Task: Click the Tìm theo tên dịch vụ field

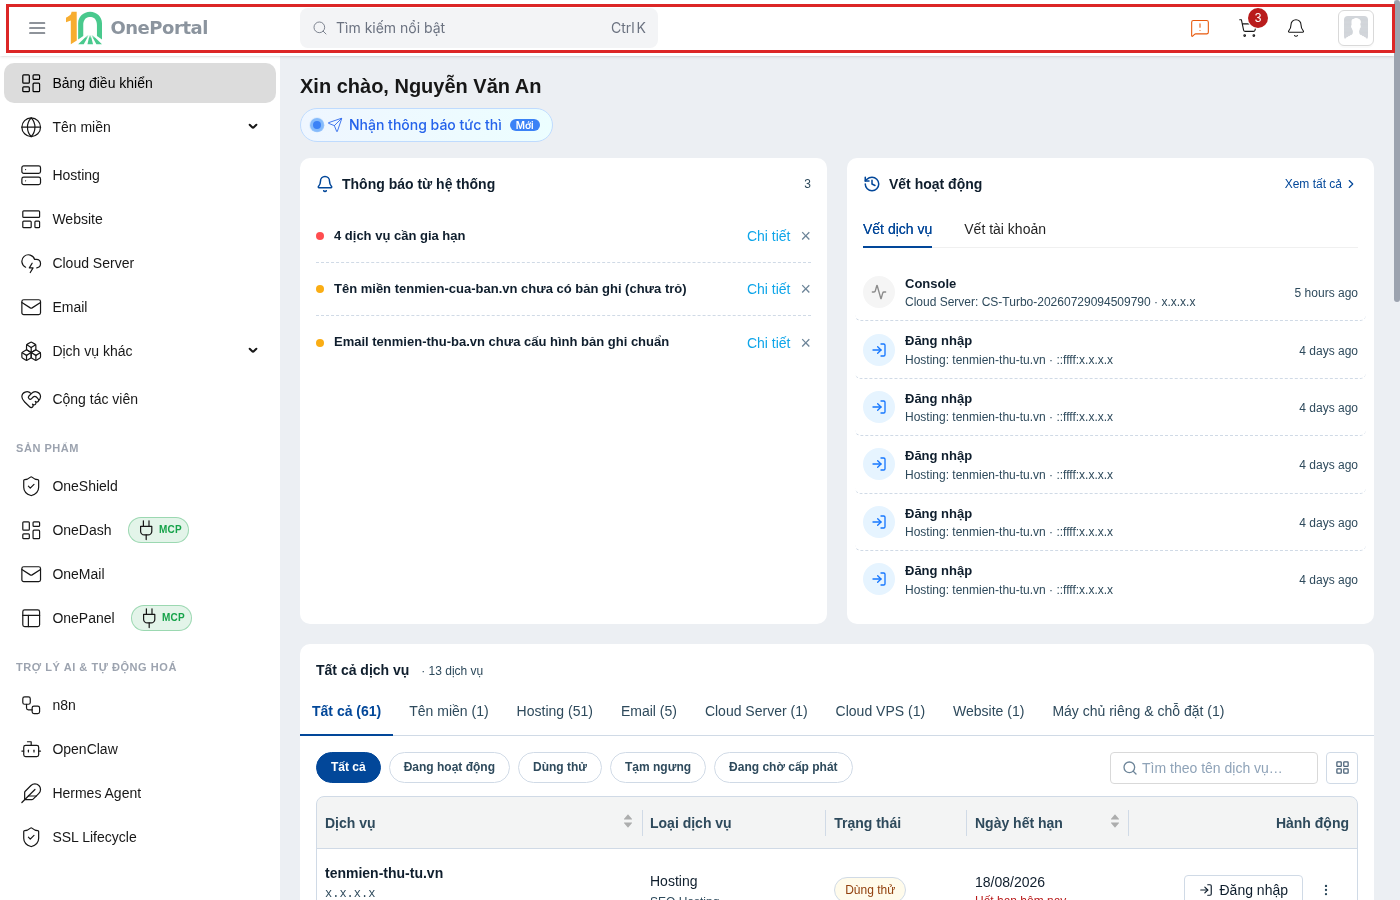Action: 1214,768
